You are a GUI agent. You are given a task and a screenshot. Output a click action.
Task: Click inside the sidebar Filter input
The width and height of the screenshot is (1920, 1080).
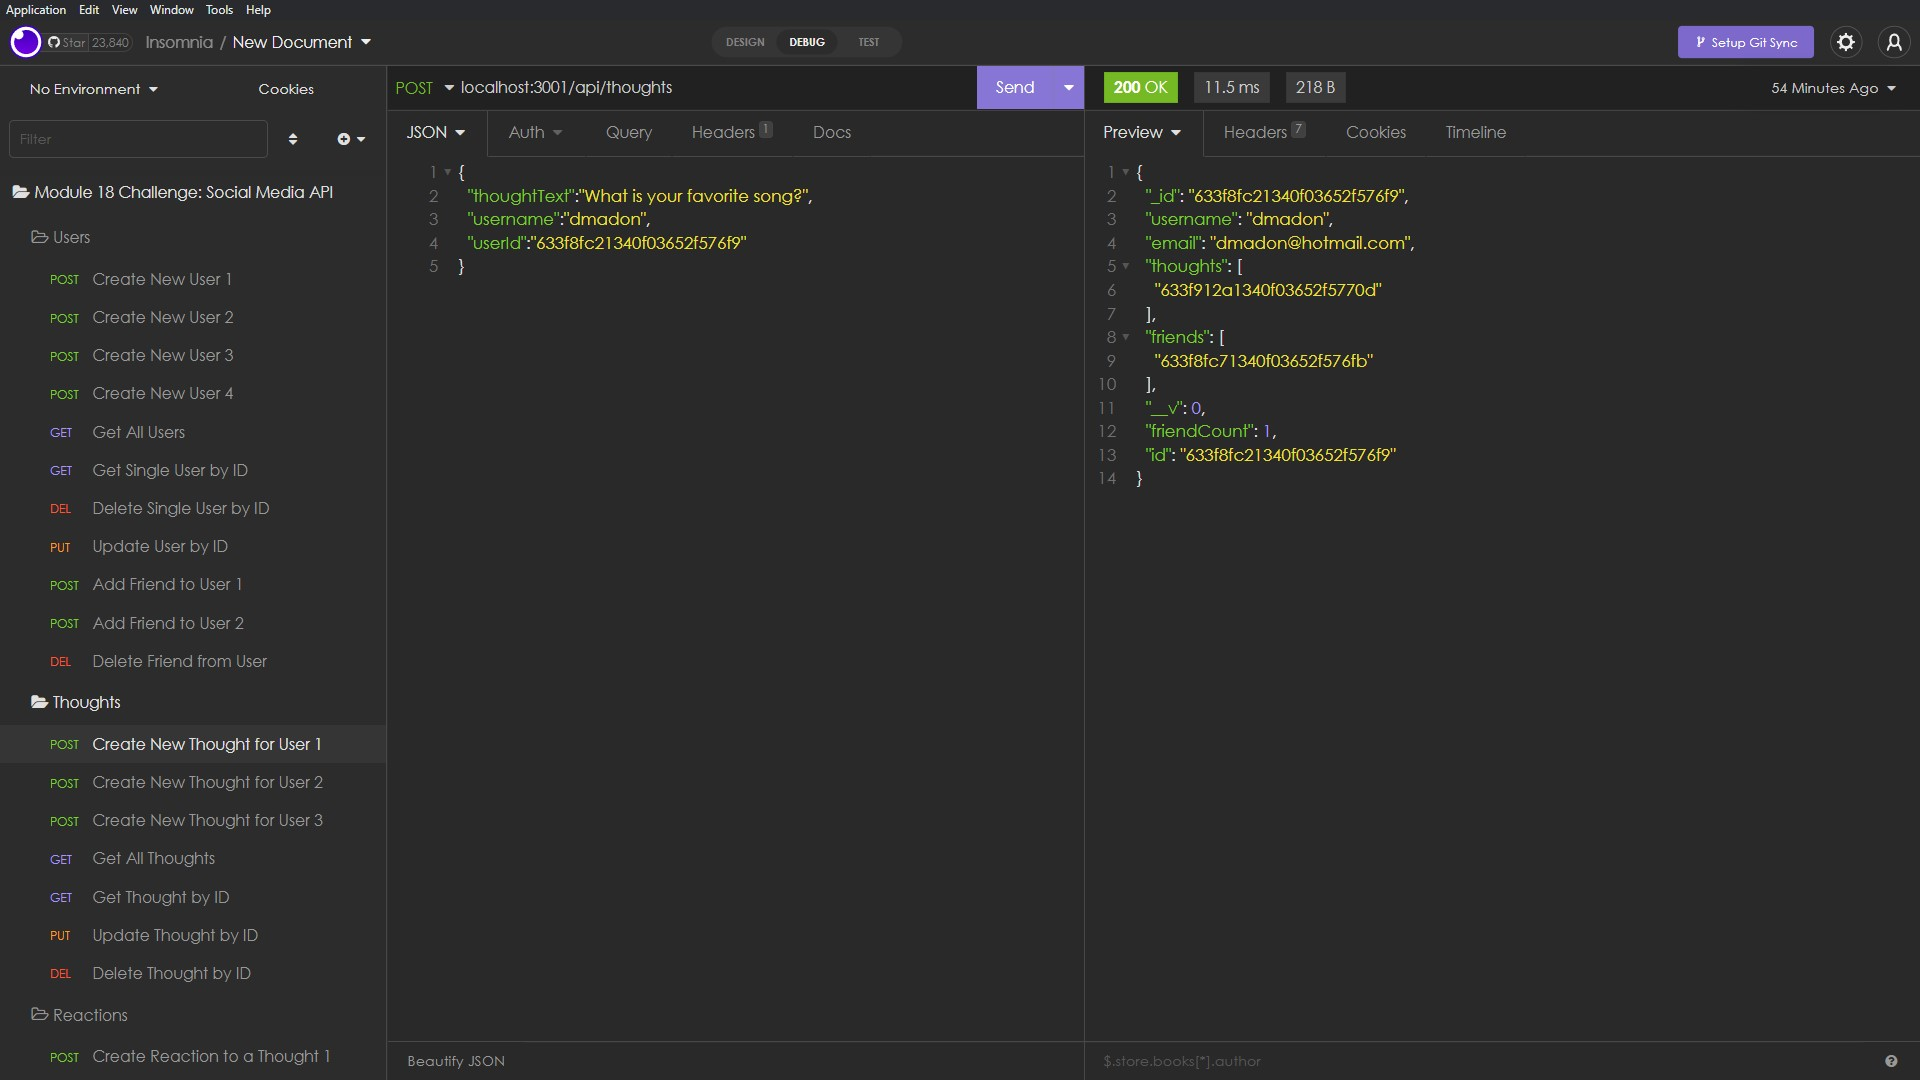[x=137, y=138]
